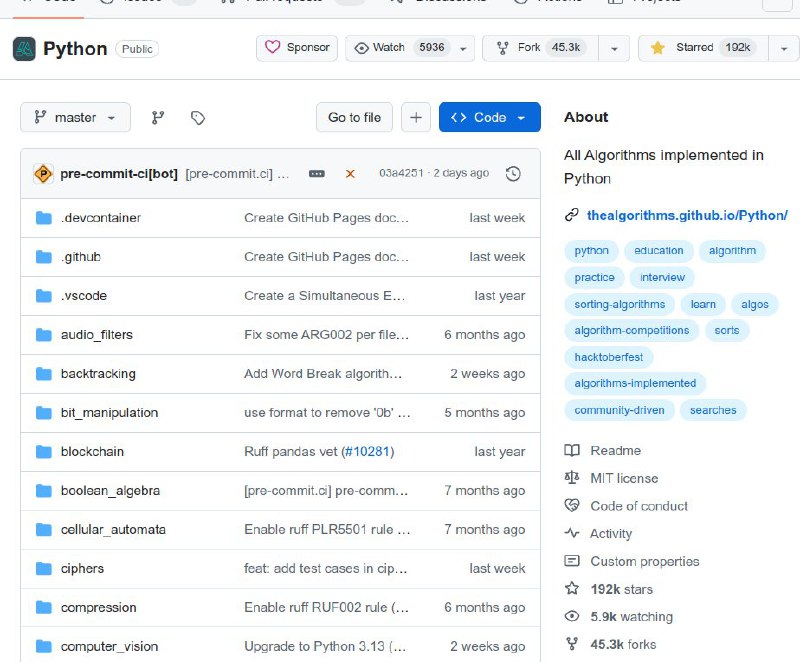Click the bit_manipulation folder icon
Screen dimensions: 800x662
(44, 413)
